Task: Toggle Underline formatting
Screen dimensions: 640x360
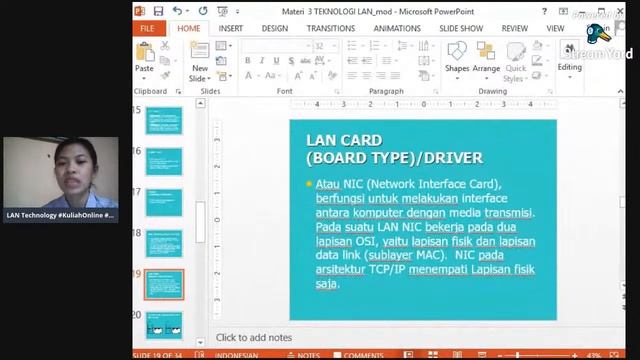Action: coord(276,61)
